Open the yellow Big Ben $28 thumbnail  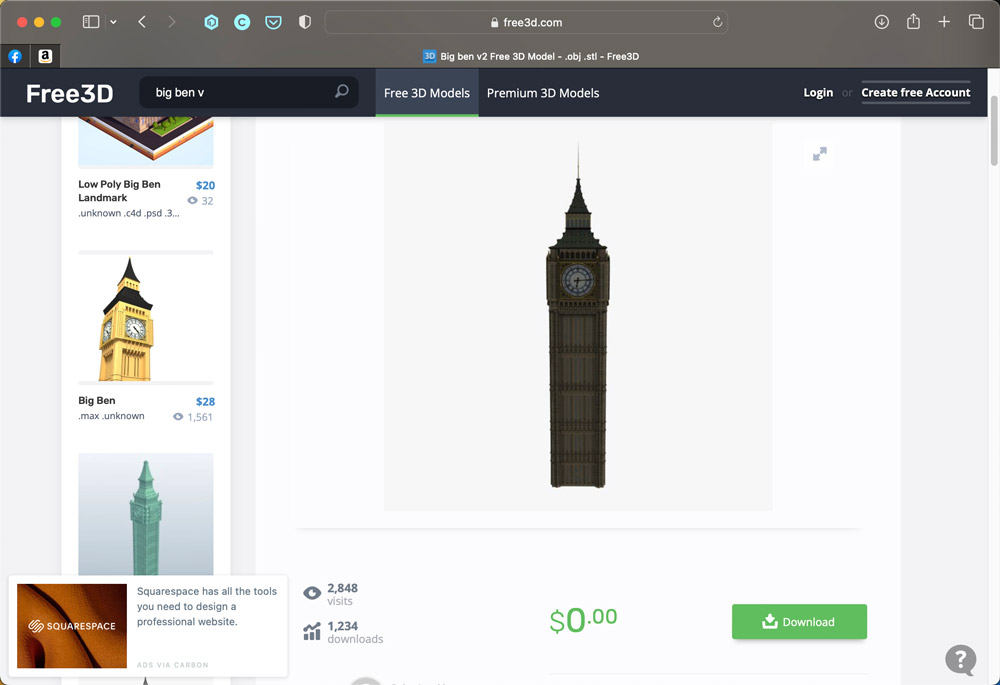(x=127, y=318)
